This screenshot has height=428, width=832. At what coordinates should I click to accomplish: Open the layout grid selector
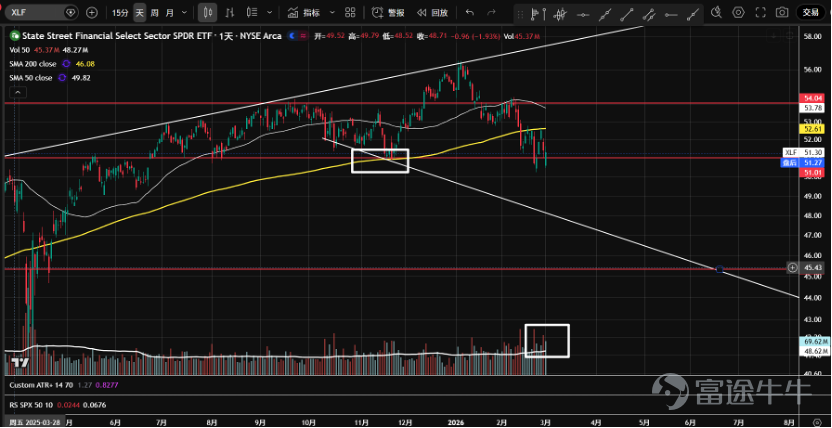[350, 12]
